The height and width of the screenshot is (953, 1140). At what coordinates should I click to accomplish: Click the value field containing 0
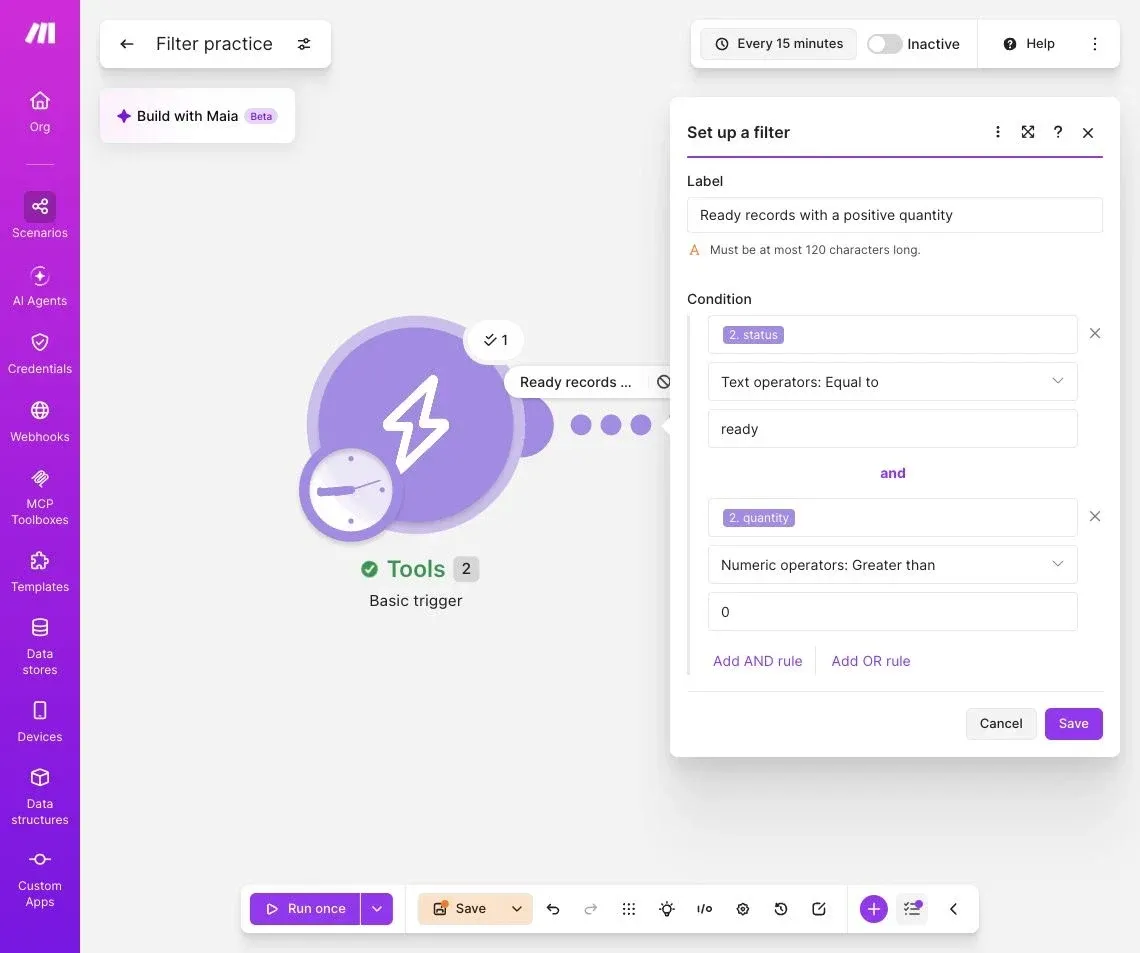pyautogui.click(x=892, y=612)
